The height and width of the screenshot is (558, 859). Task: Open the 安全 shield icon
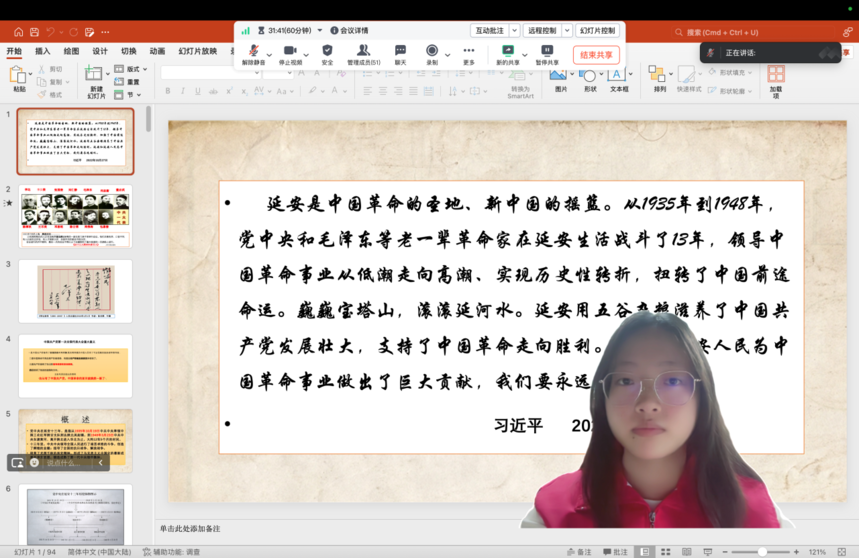pos(327,51)
